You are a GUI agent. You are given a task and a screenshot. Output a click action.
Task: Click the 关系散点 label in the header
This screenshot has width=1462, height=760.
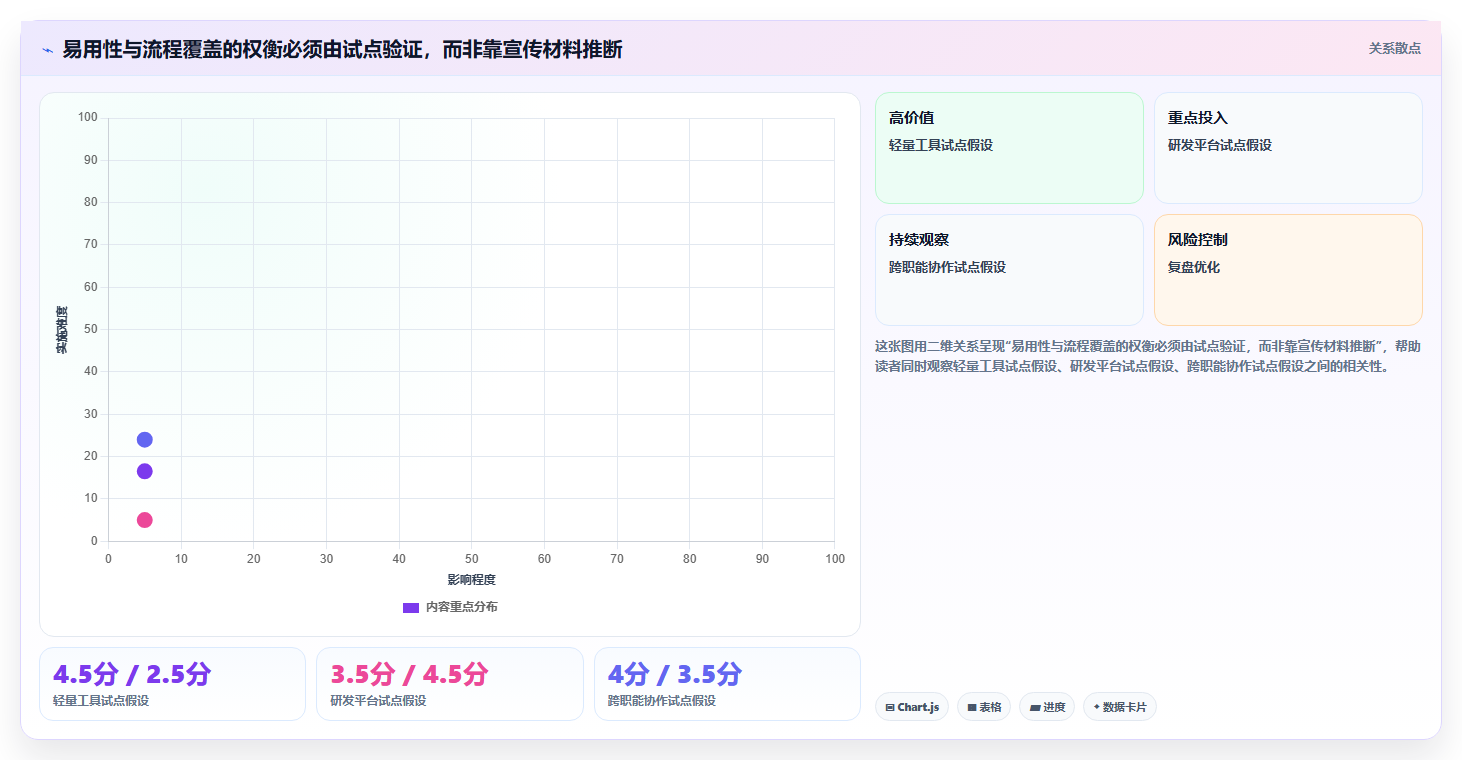(1395, 48)
